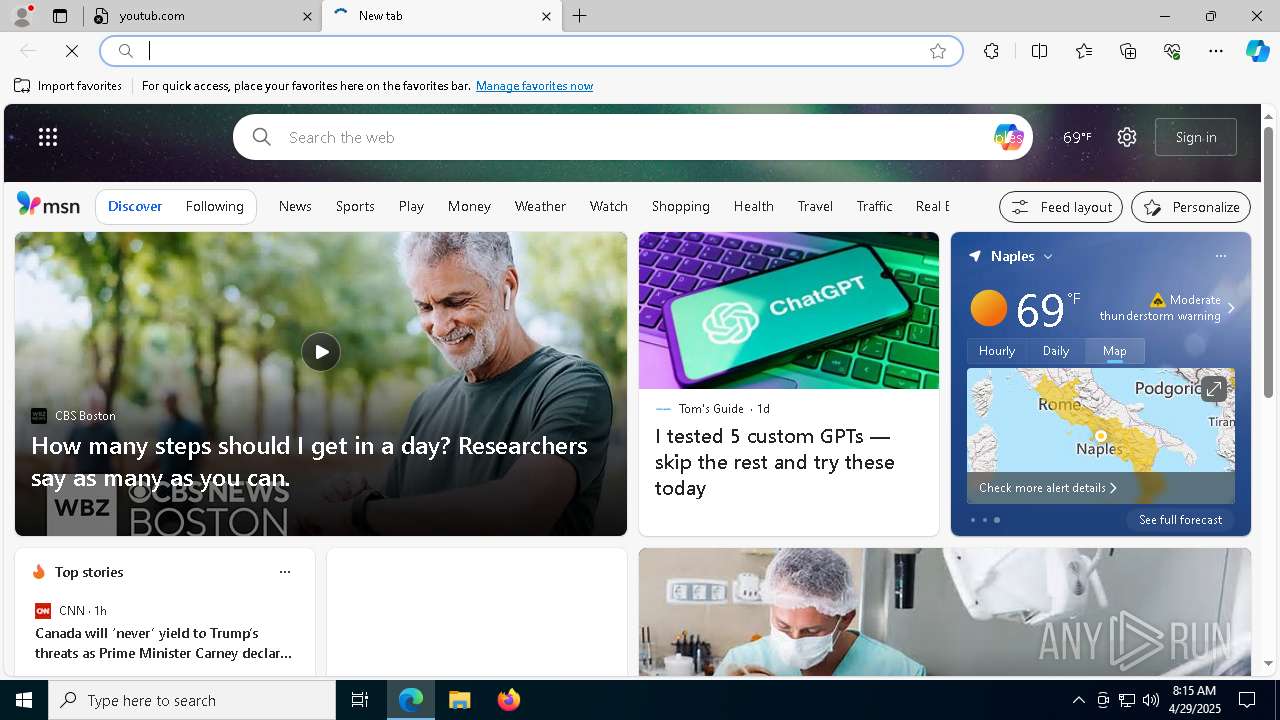Viewport: 1280px width, 720px height.
Task: Click the Personalize button
Action: 1191,207
